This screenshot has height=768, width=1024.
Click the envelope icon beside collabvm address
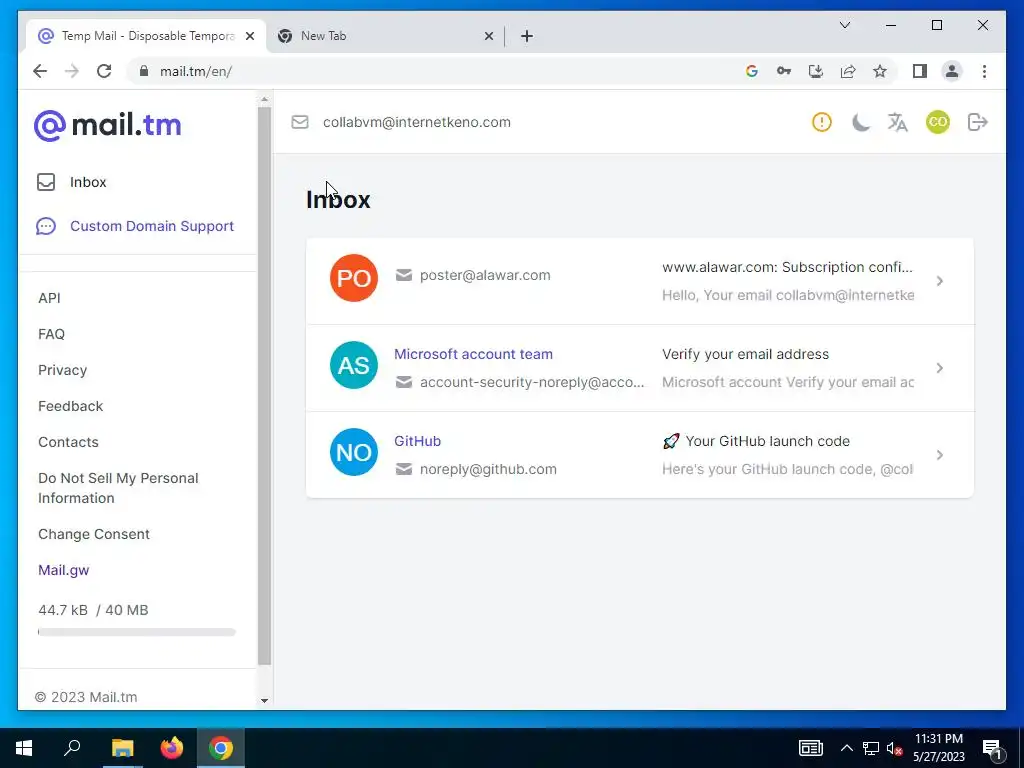tap(300, 122)
